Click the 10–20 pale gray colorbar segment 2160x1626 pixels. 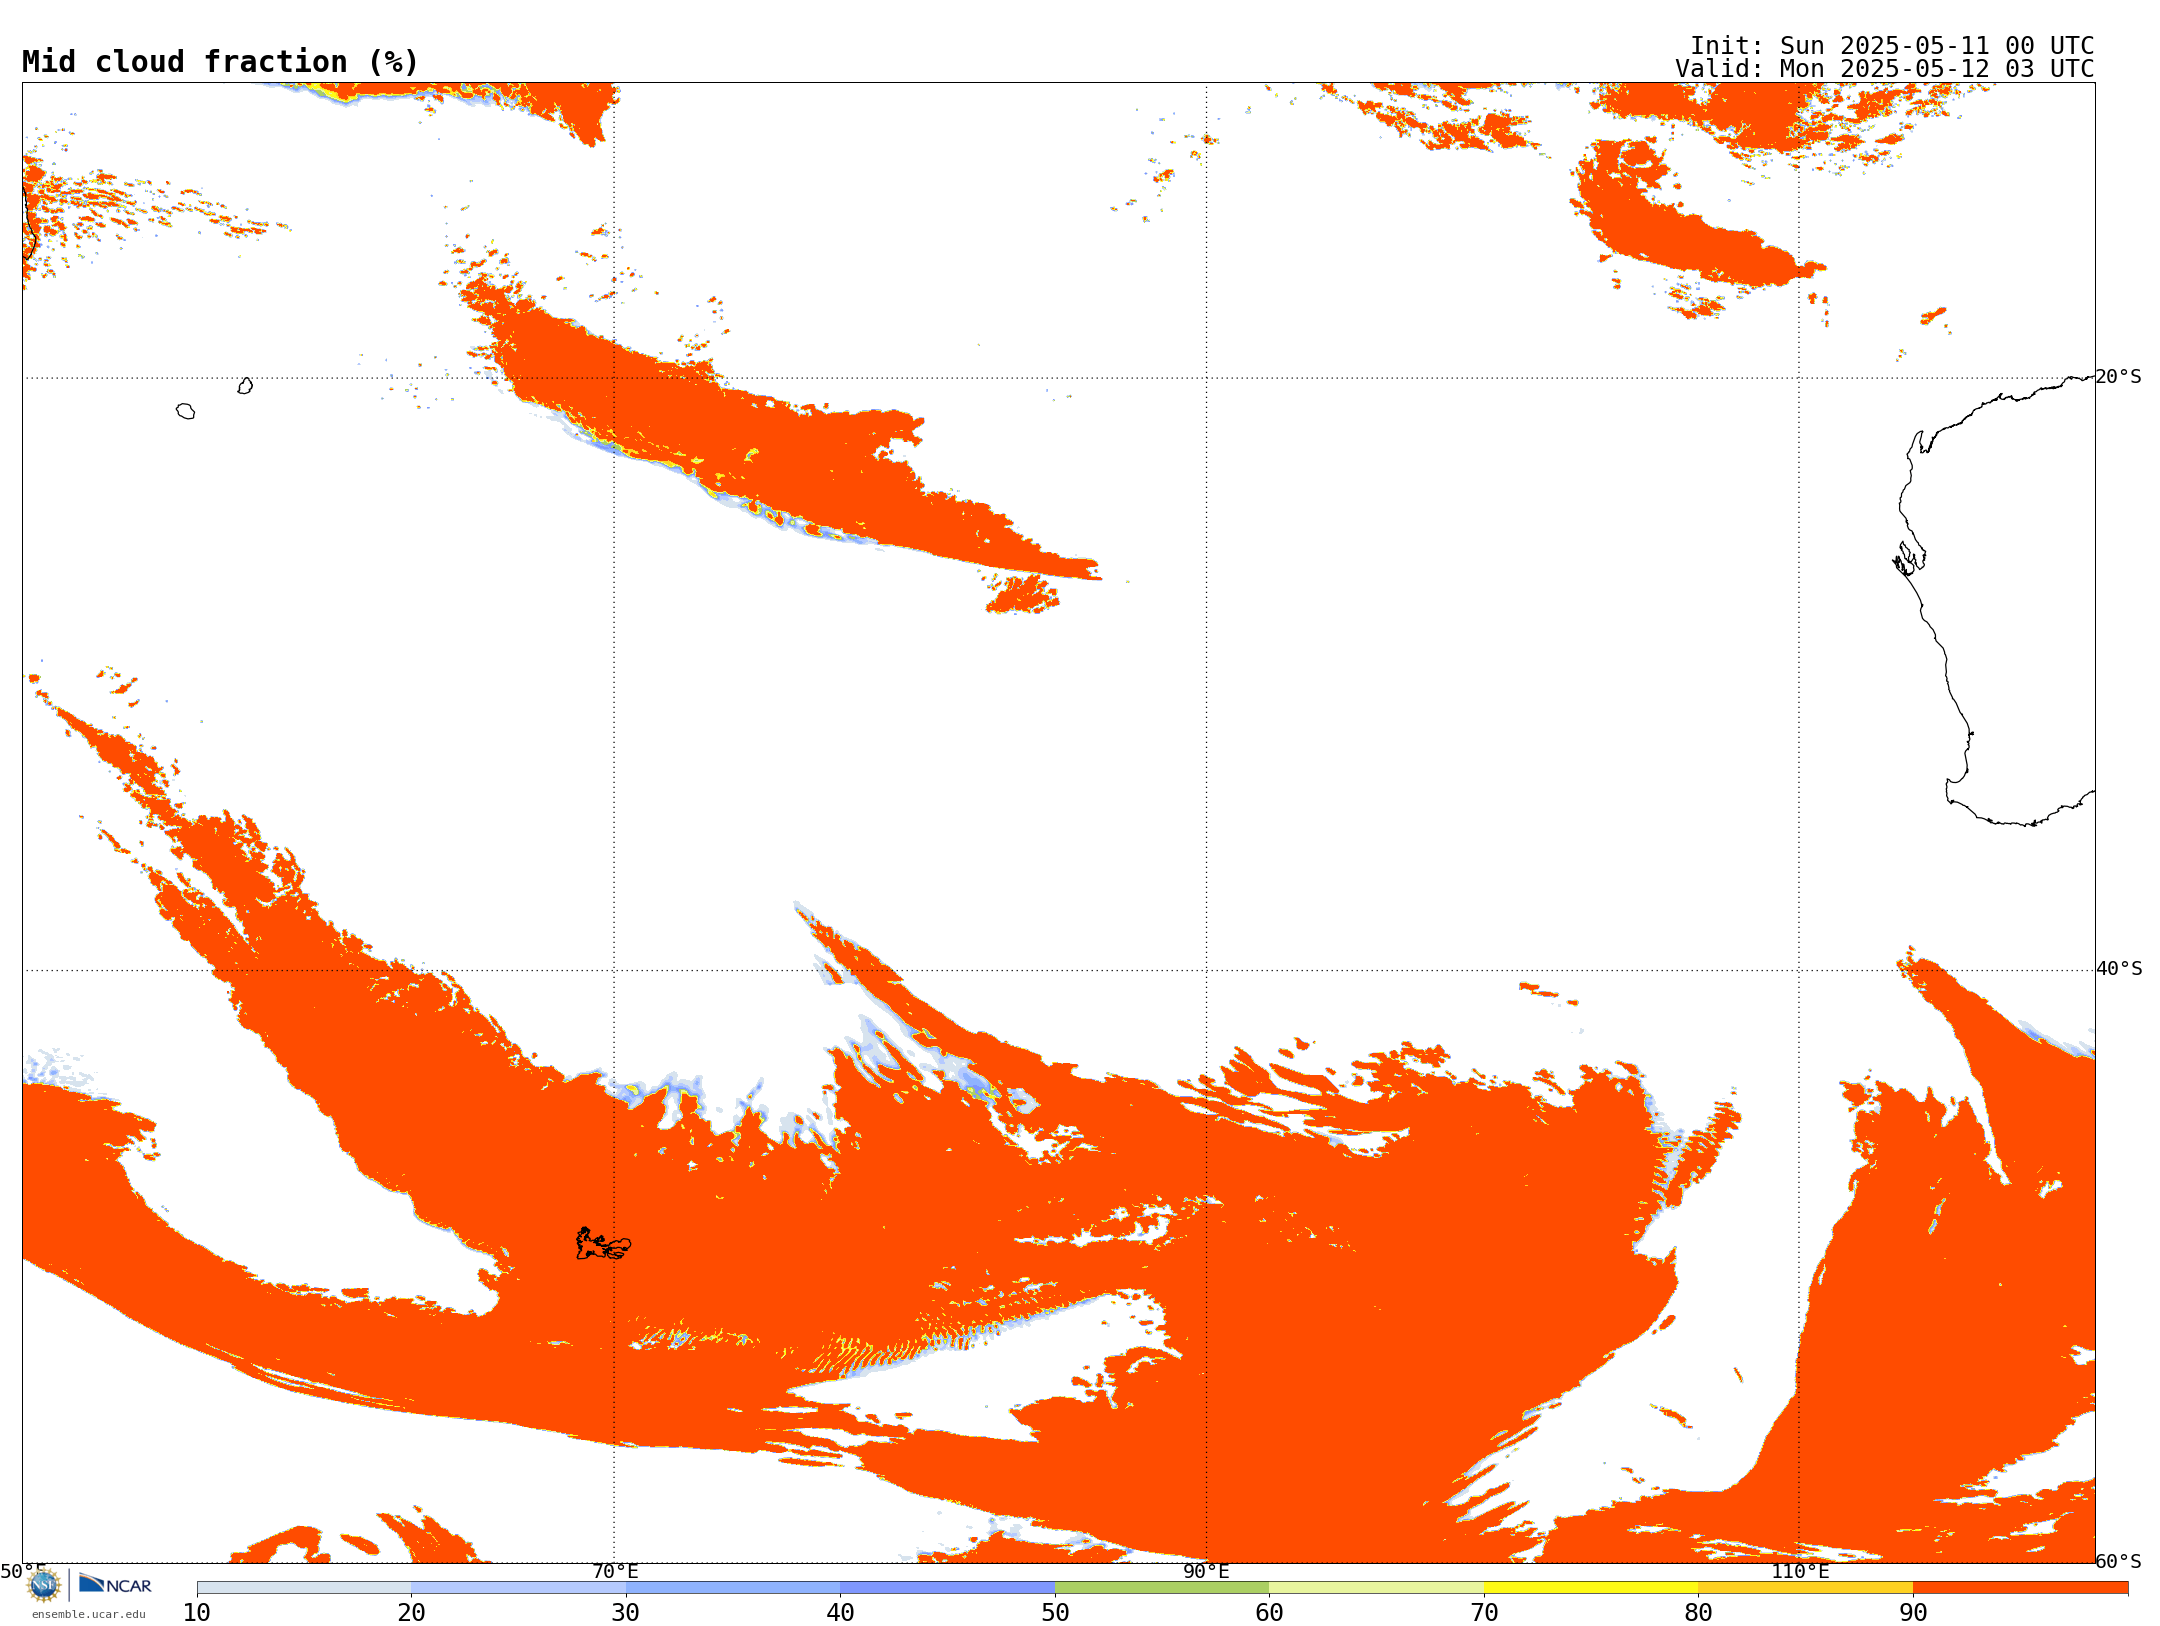point(304,1588)
